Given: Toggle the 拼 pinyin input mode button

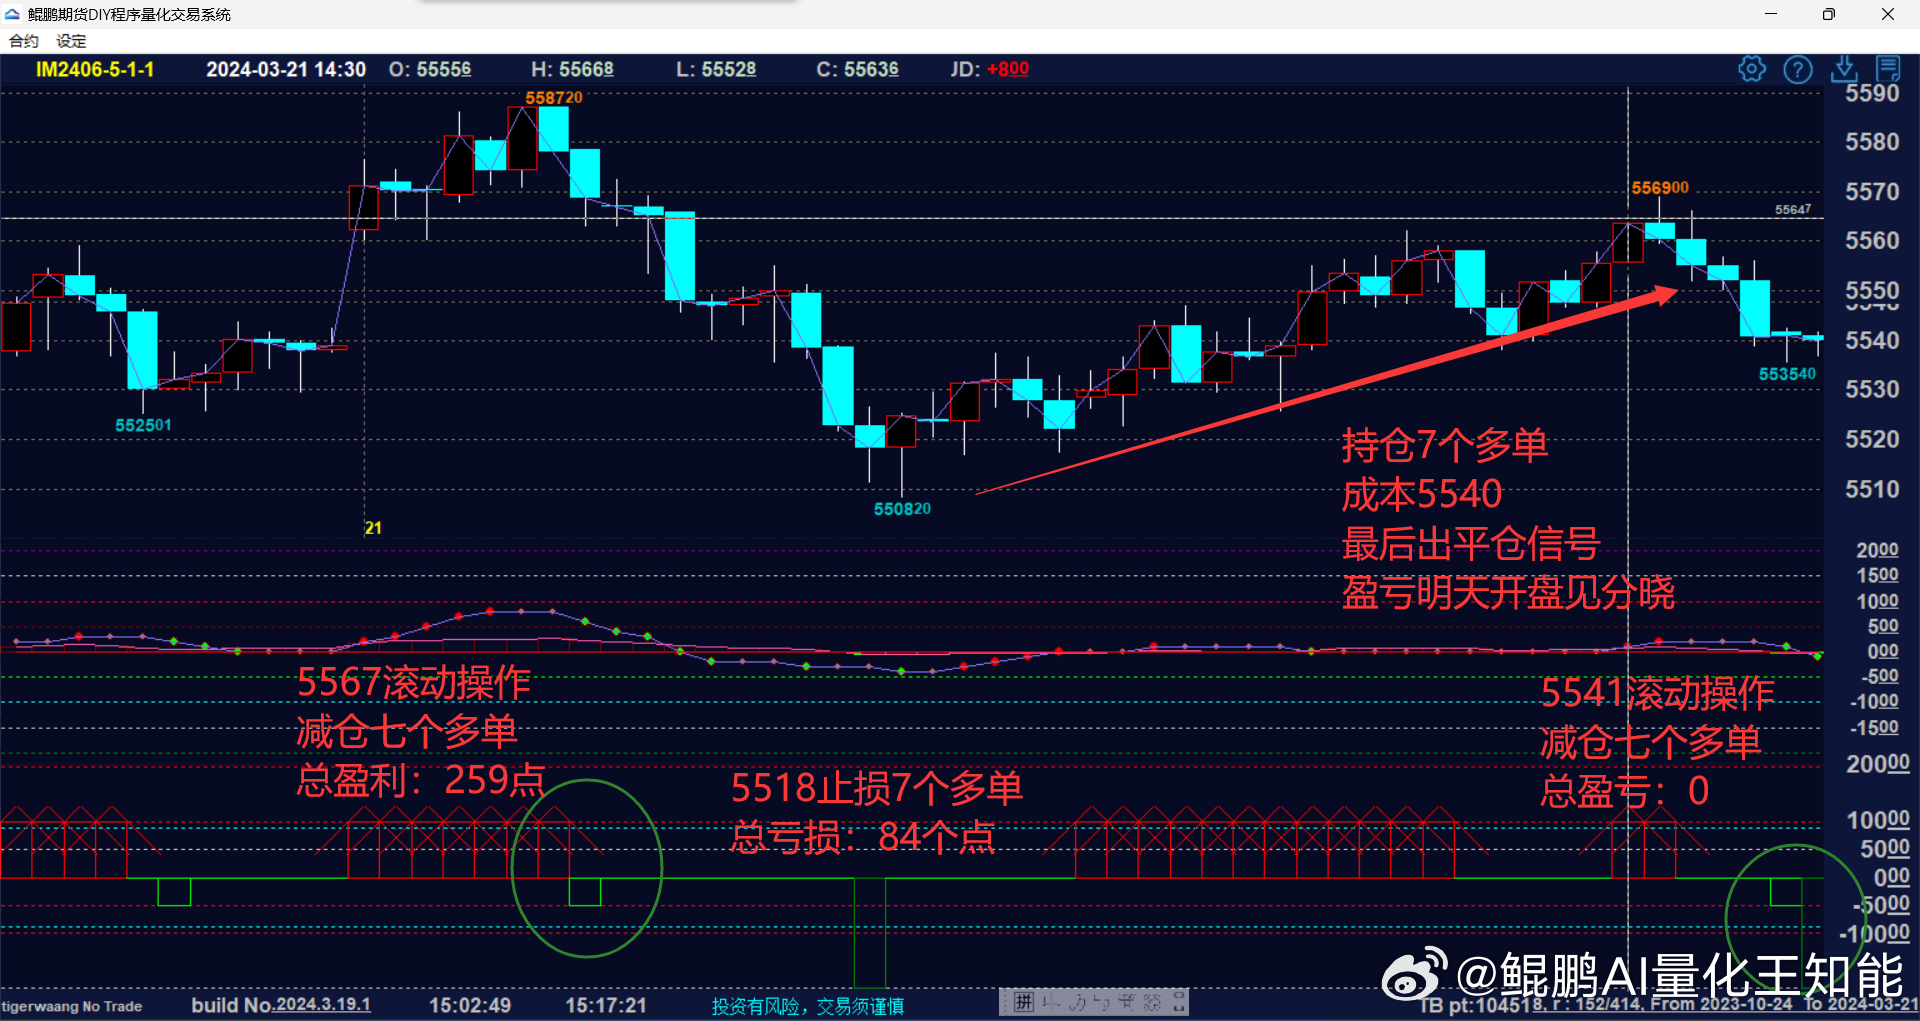Looking at the screenshot, I should 1024,1002.
